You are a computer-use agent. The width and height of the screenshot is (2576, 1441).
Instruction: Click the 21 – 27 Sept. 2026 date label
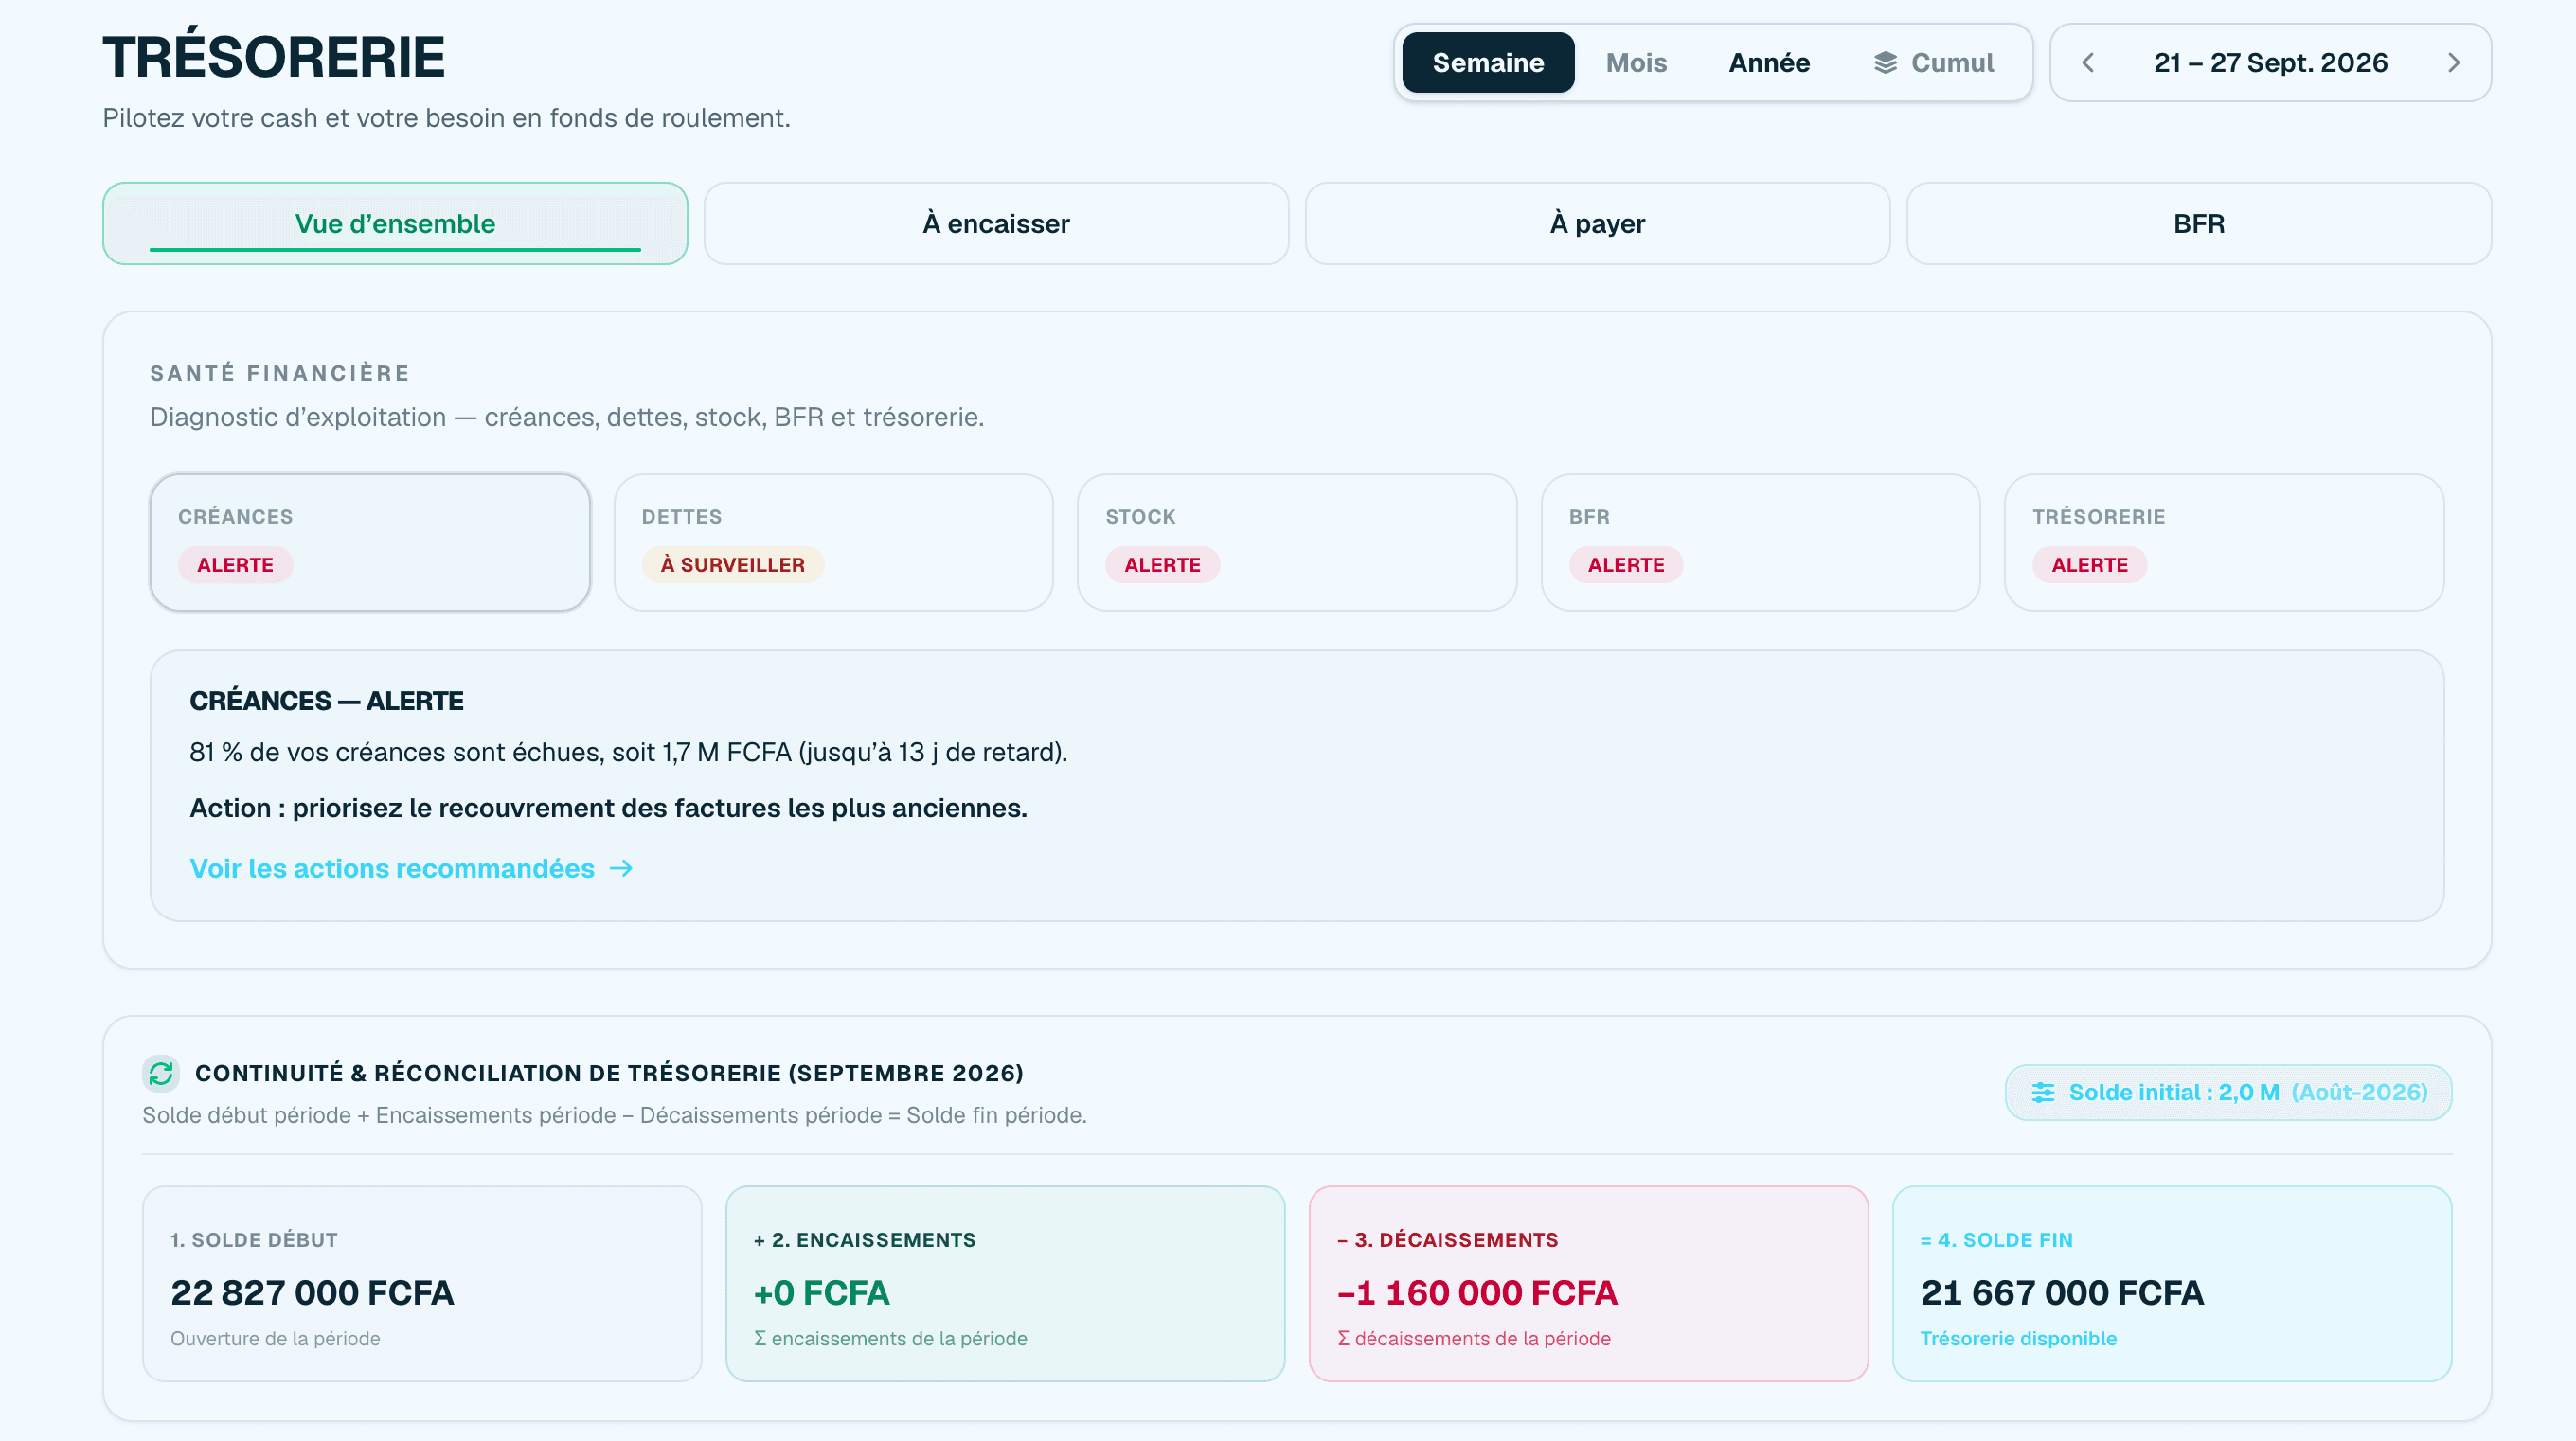2270,63
